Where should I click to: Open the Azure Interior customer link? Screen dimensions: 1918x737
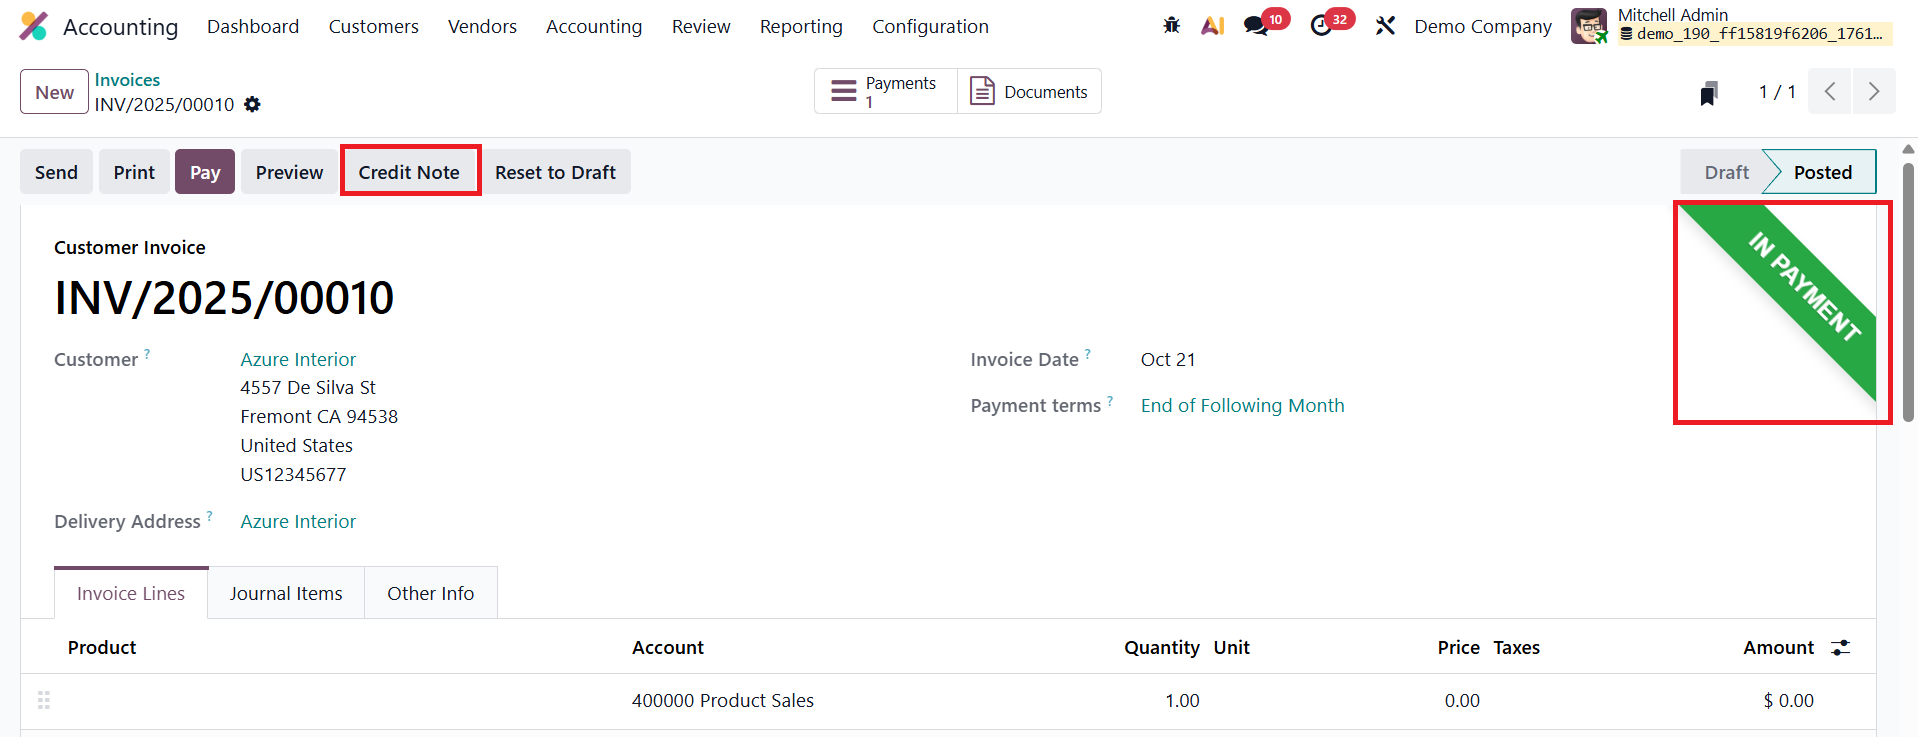pyautogui.click(x=298, y=359)
